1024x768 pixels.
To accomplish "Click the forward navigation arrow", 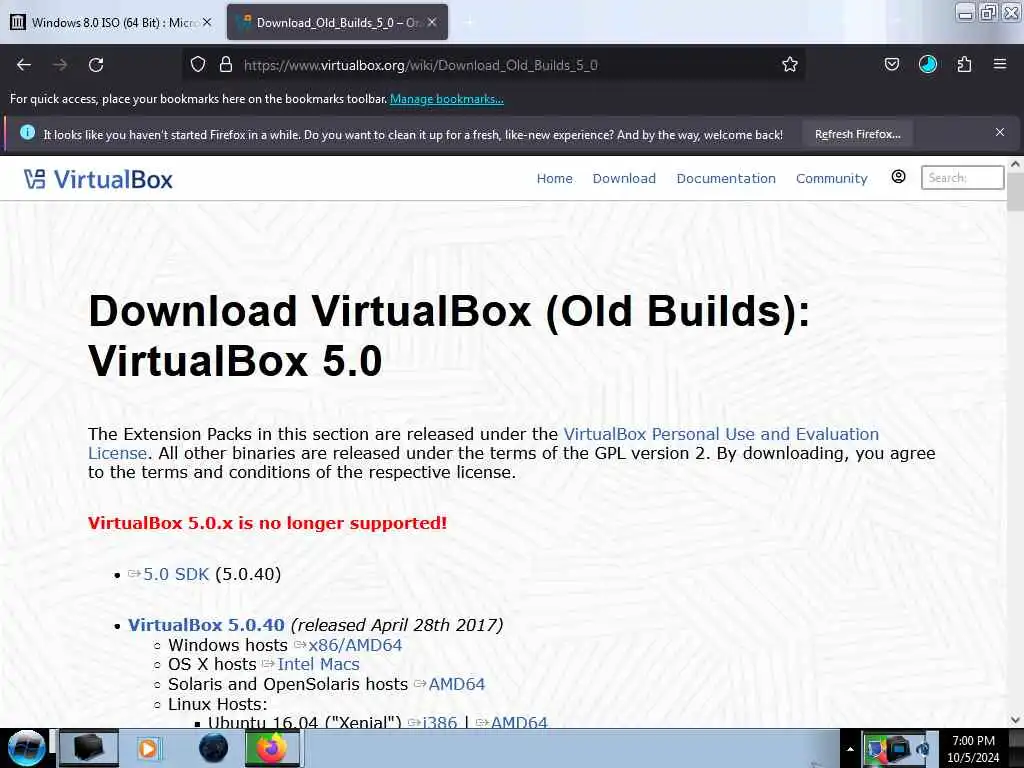I will pos(60,65).
